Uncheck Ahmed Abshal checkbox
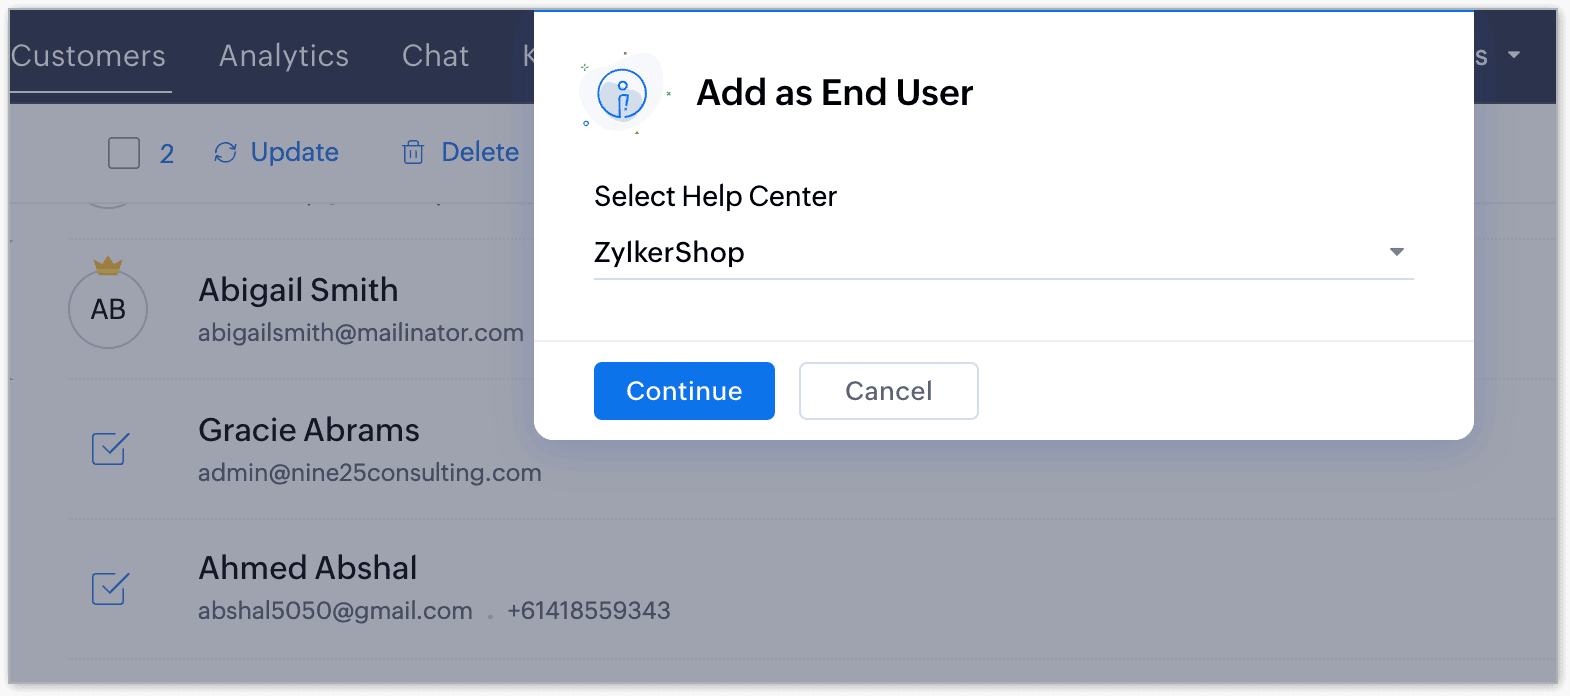 point(110,588)
